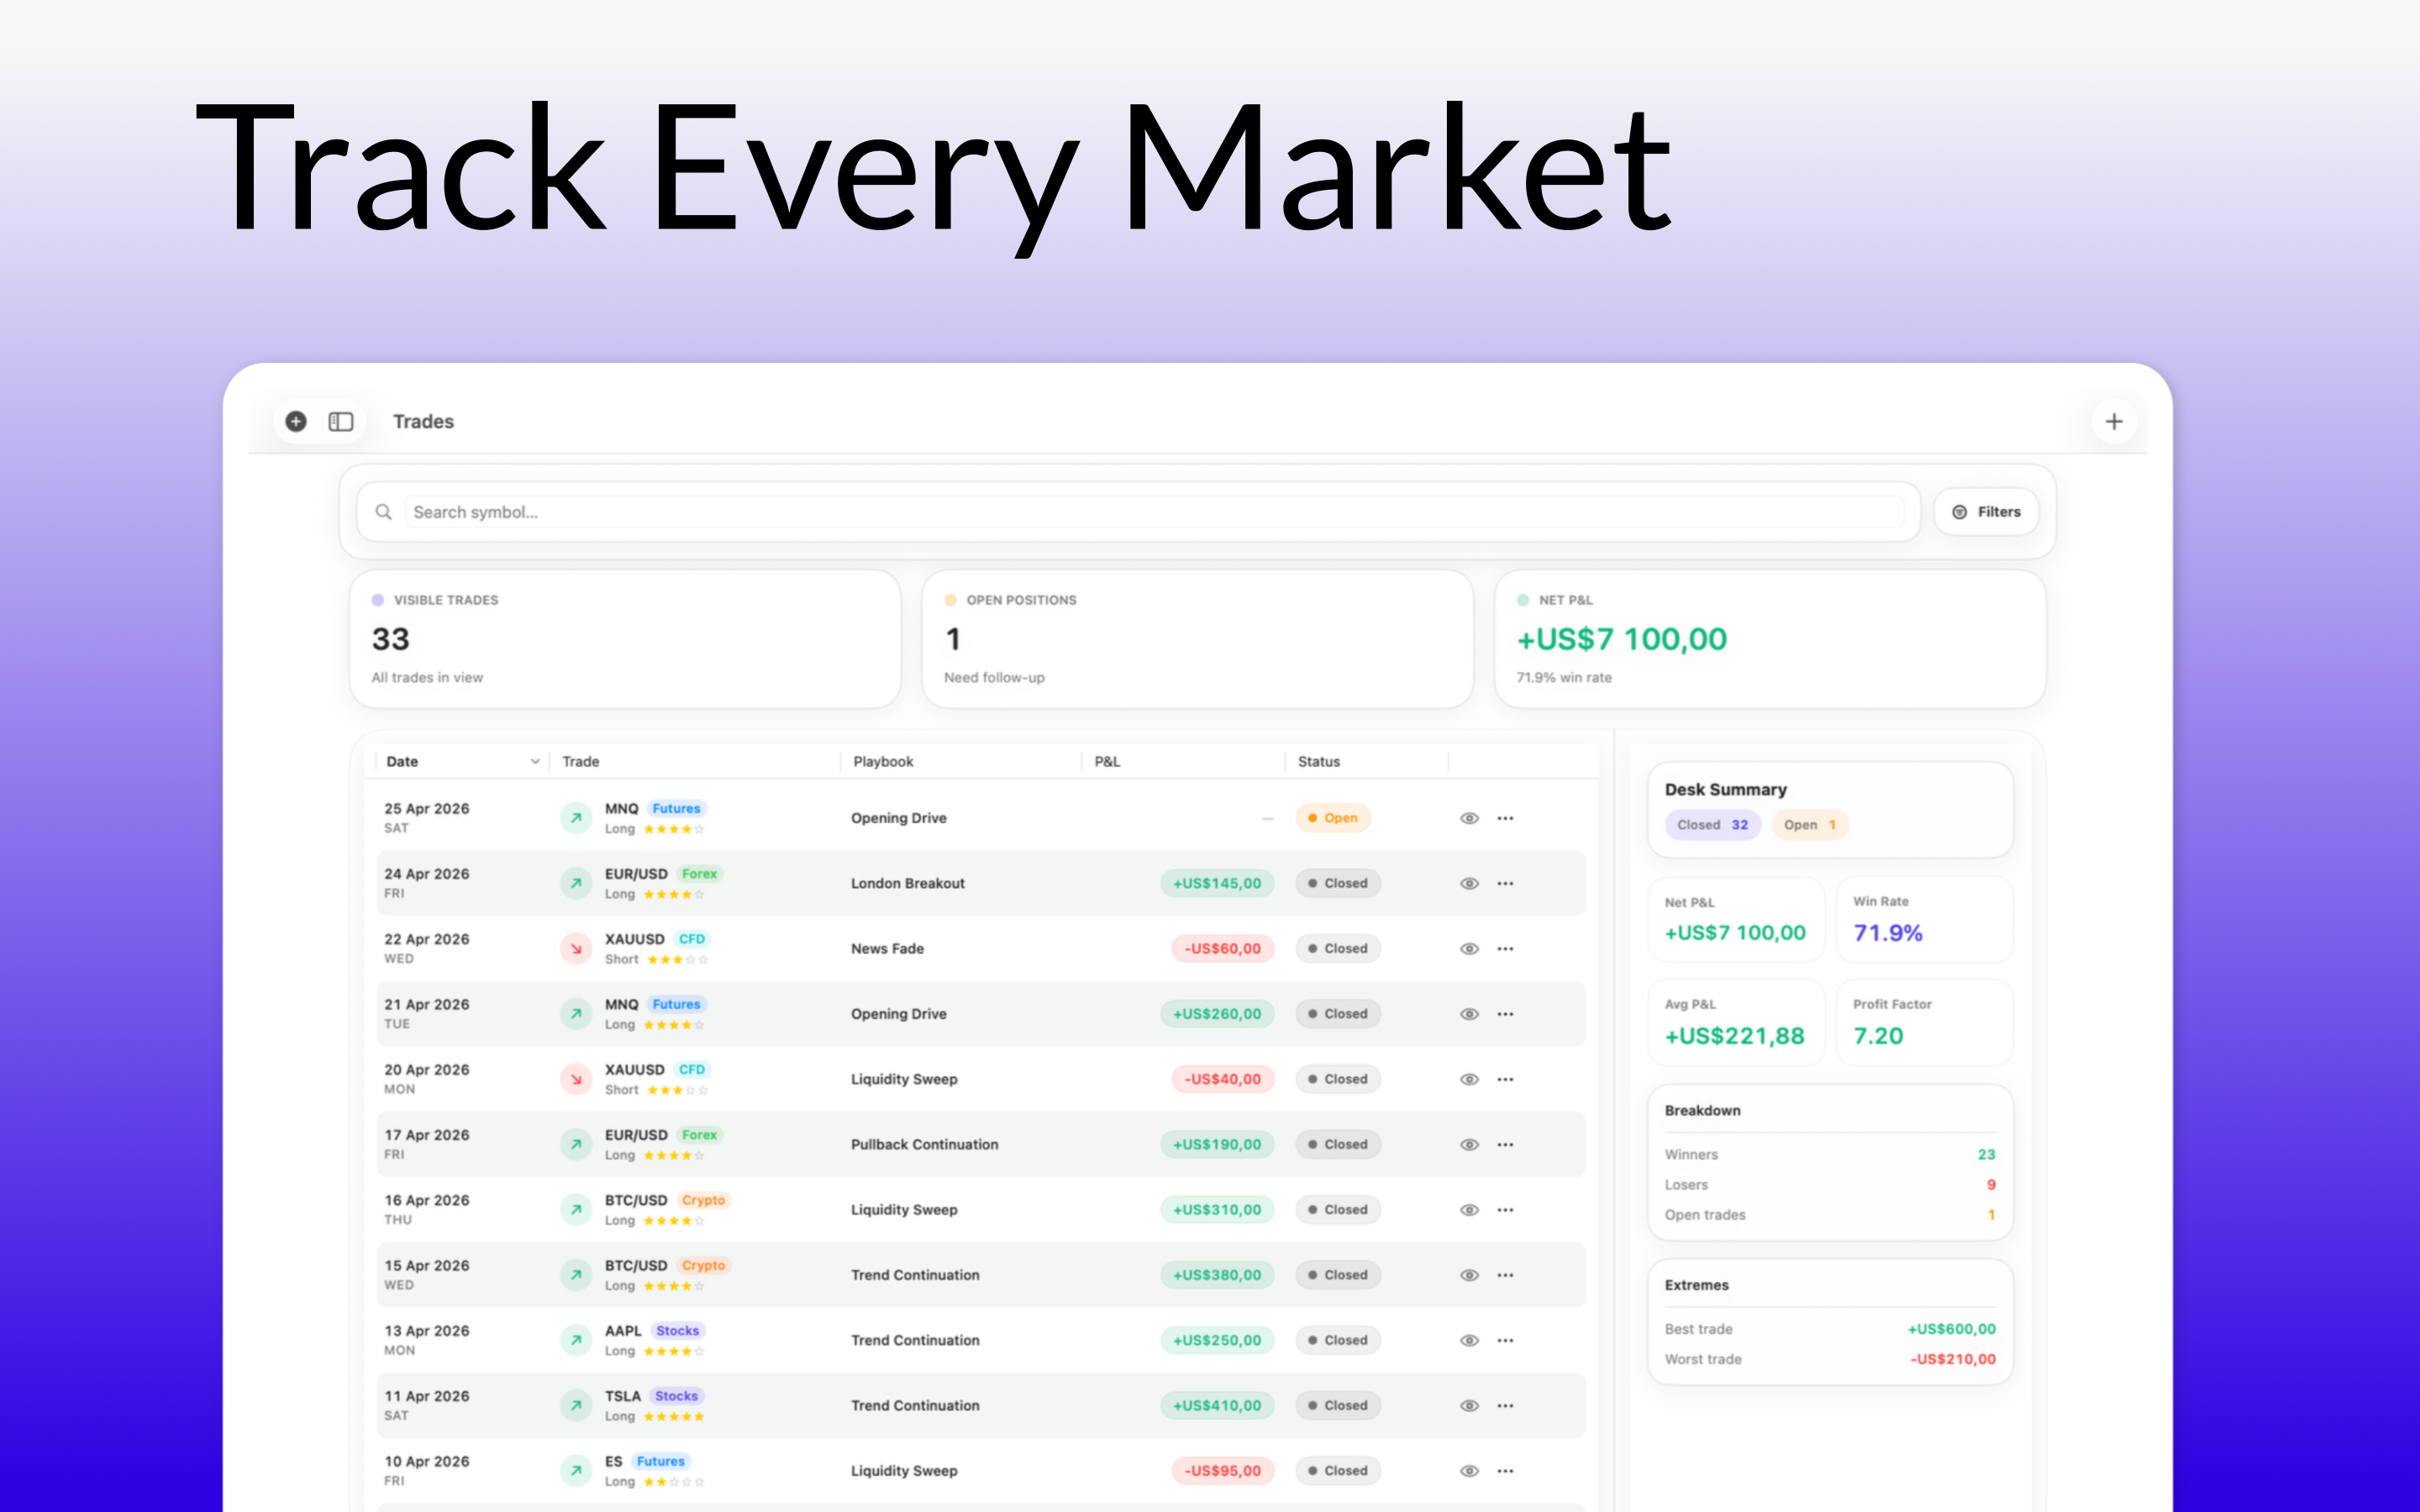Viewport: 2420px width, 1512px height.
Task: Click long arrow icon on TSLA trade
Action: pos(576,1406)
